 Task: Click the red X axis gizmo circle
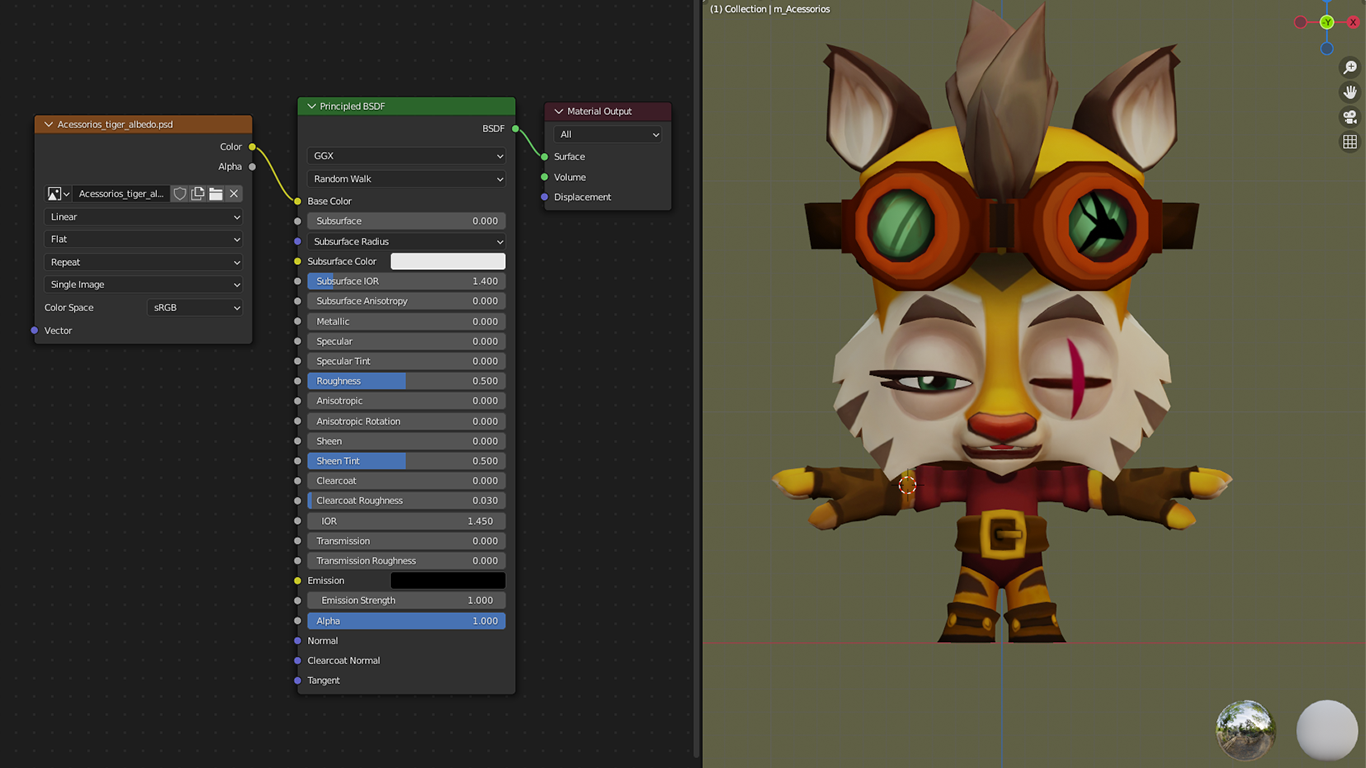click(x=1353, y=22)
